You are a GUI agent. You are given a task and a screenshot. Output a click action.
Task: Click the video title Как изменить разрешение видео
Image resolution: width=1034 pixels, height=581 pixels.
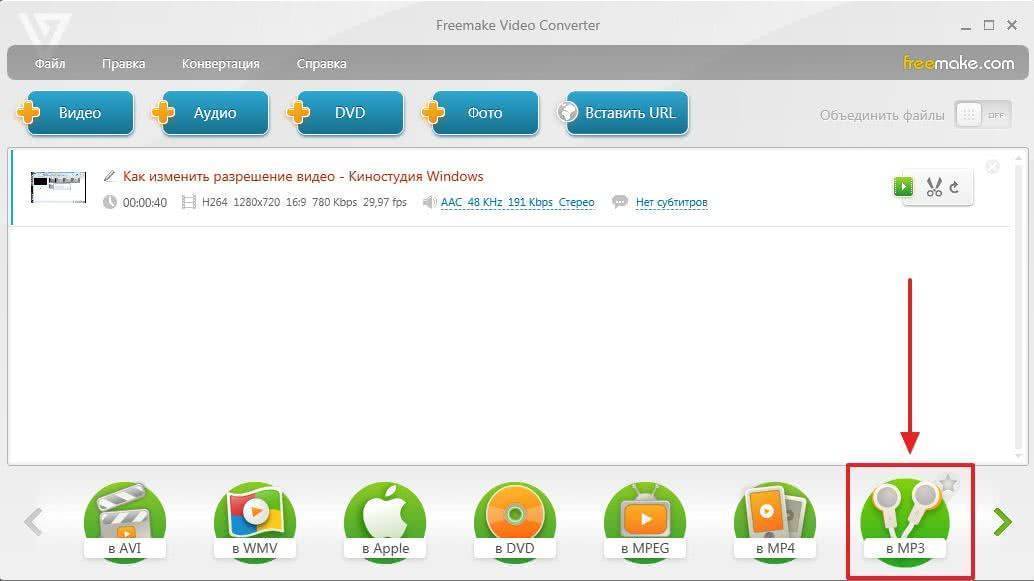pyautogui.click(x=303, y=176)
